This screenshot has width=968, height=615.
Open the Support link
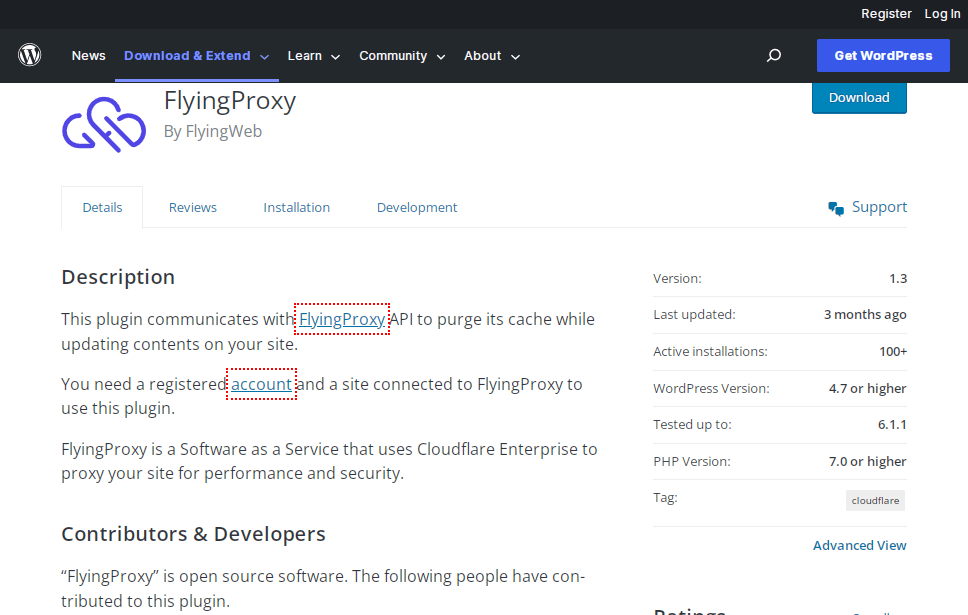tap(879, 207)
